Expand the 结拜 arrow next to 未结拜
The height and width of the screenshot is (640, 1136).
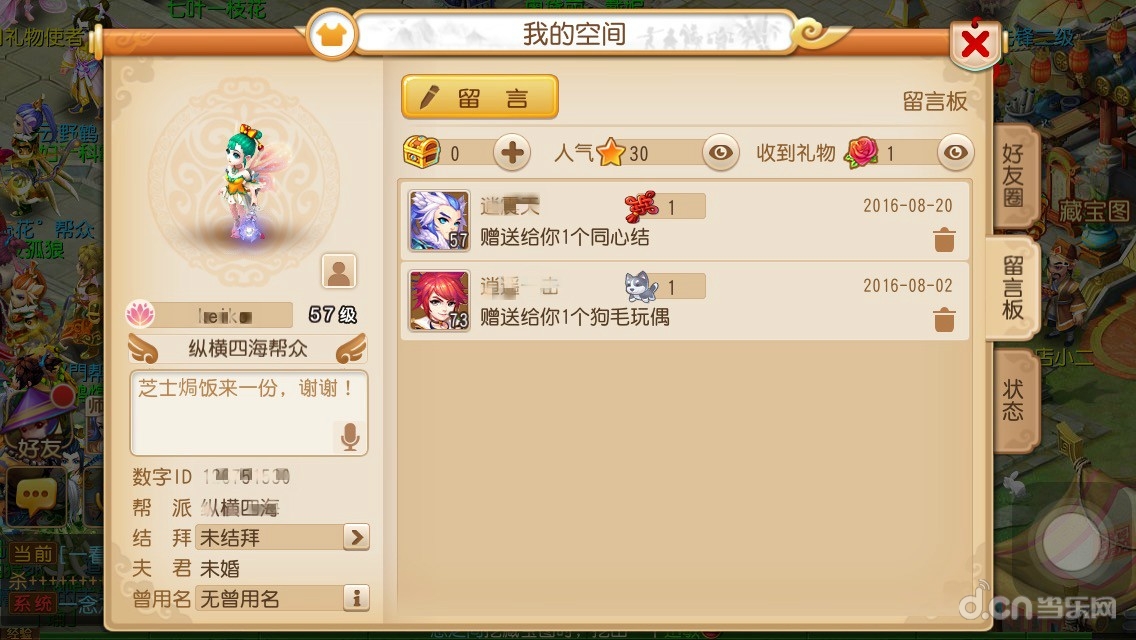pyautogui.click(x=356, y=537)
